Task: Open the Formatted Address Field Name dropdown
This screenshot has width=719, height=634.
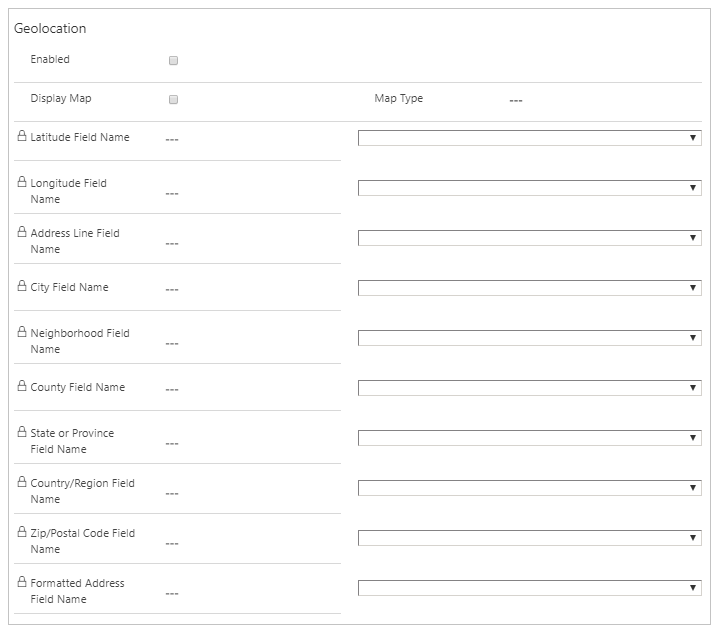Action: click(x=529, y=588)
